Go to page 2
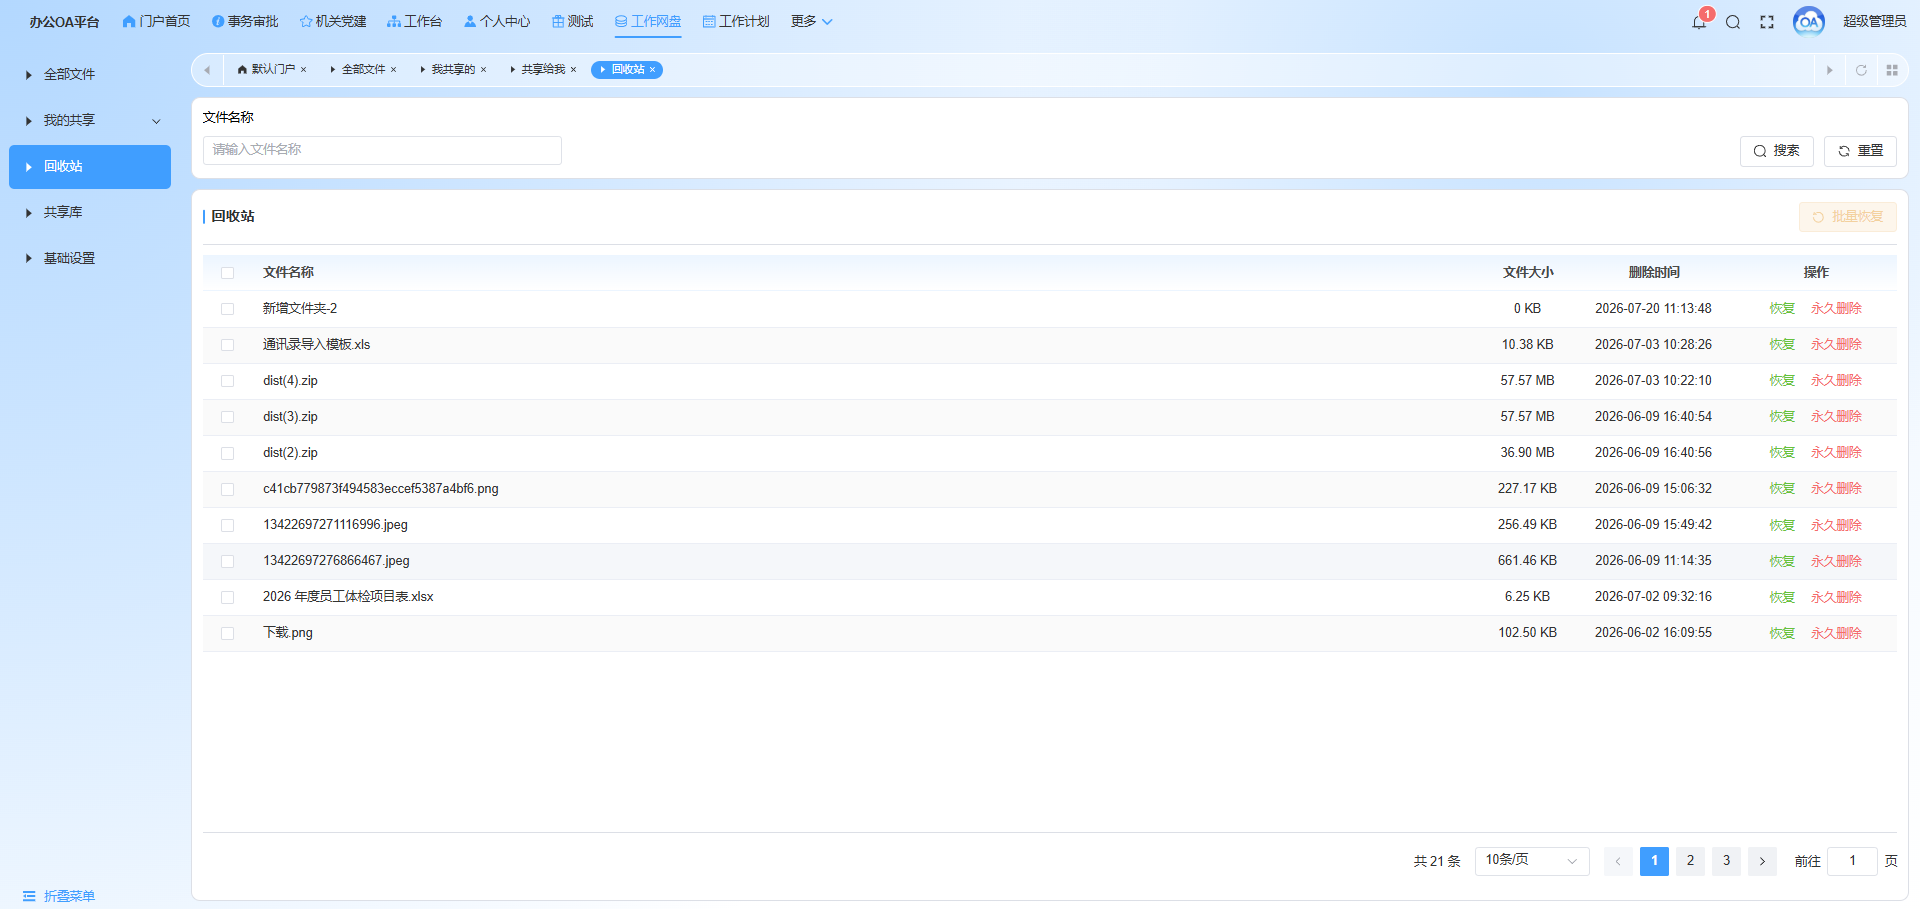1920x909 pixels. (1690, 861)
